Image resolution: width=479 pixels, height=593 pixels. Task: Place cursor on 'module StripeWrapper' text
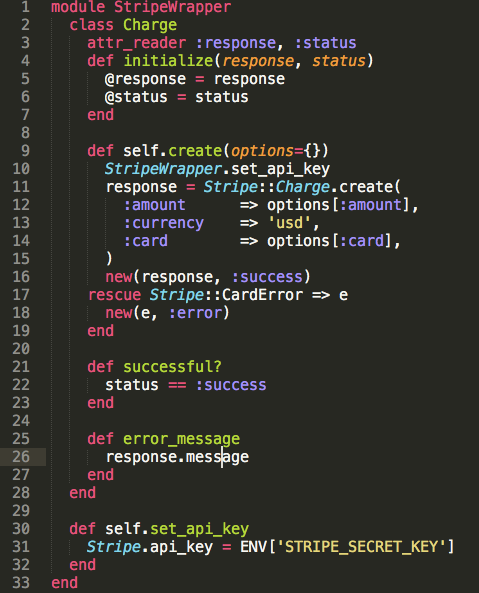pyautogui.click(x=141, y=7)
